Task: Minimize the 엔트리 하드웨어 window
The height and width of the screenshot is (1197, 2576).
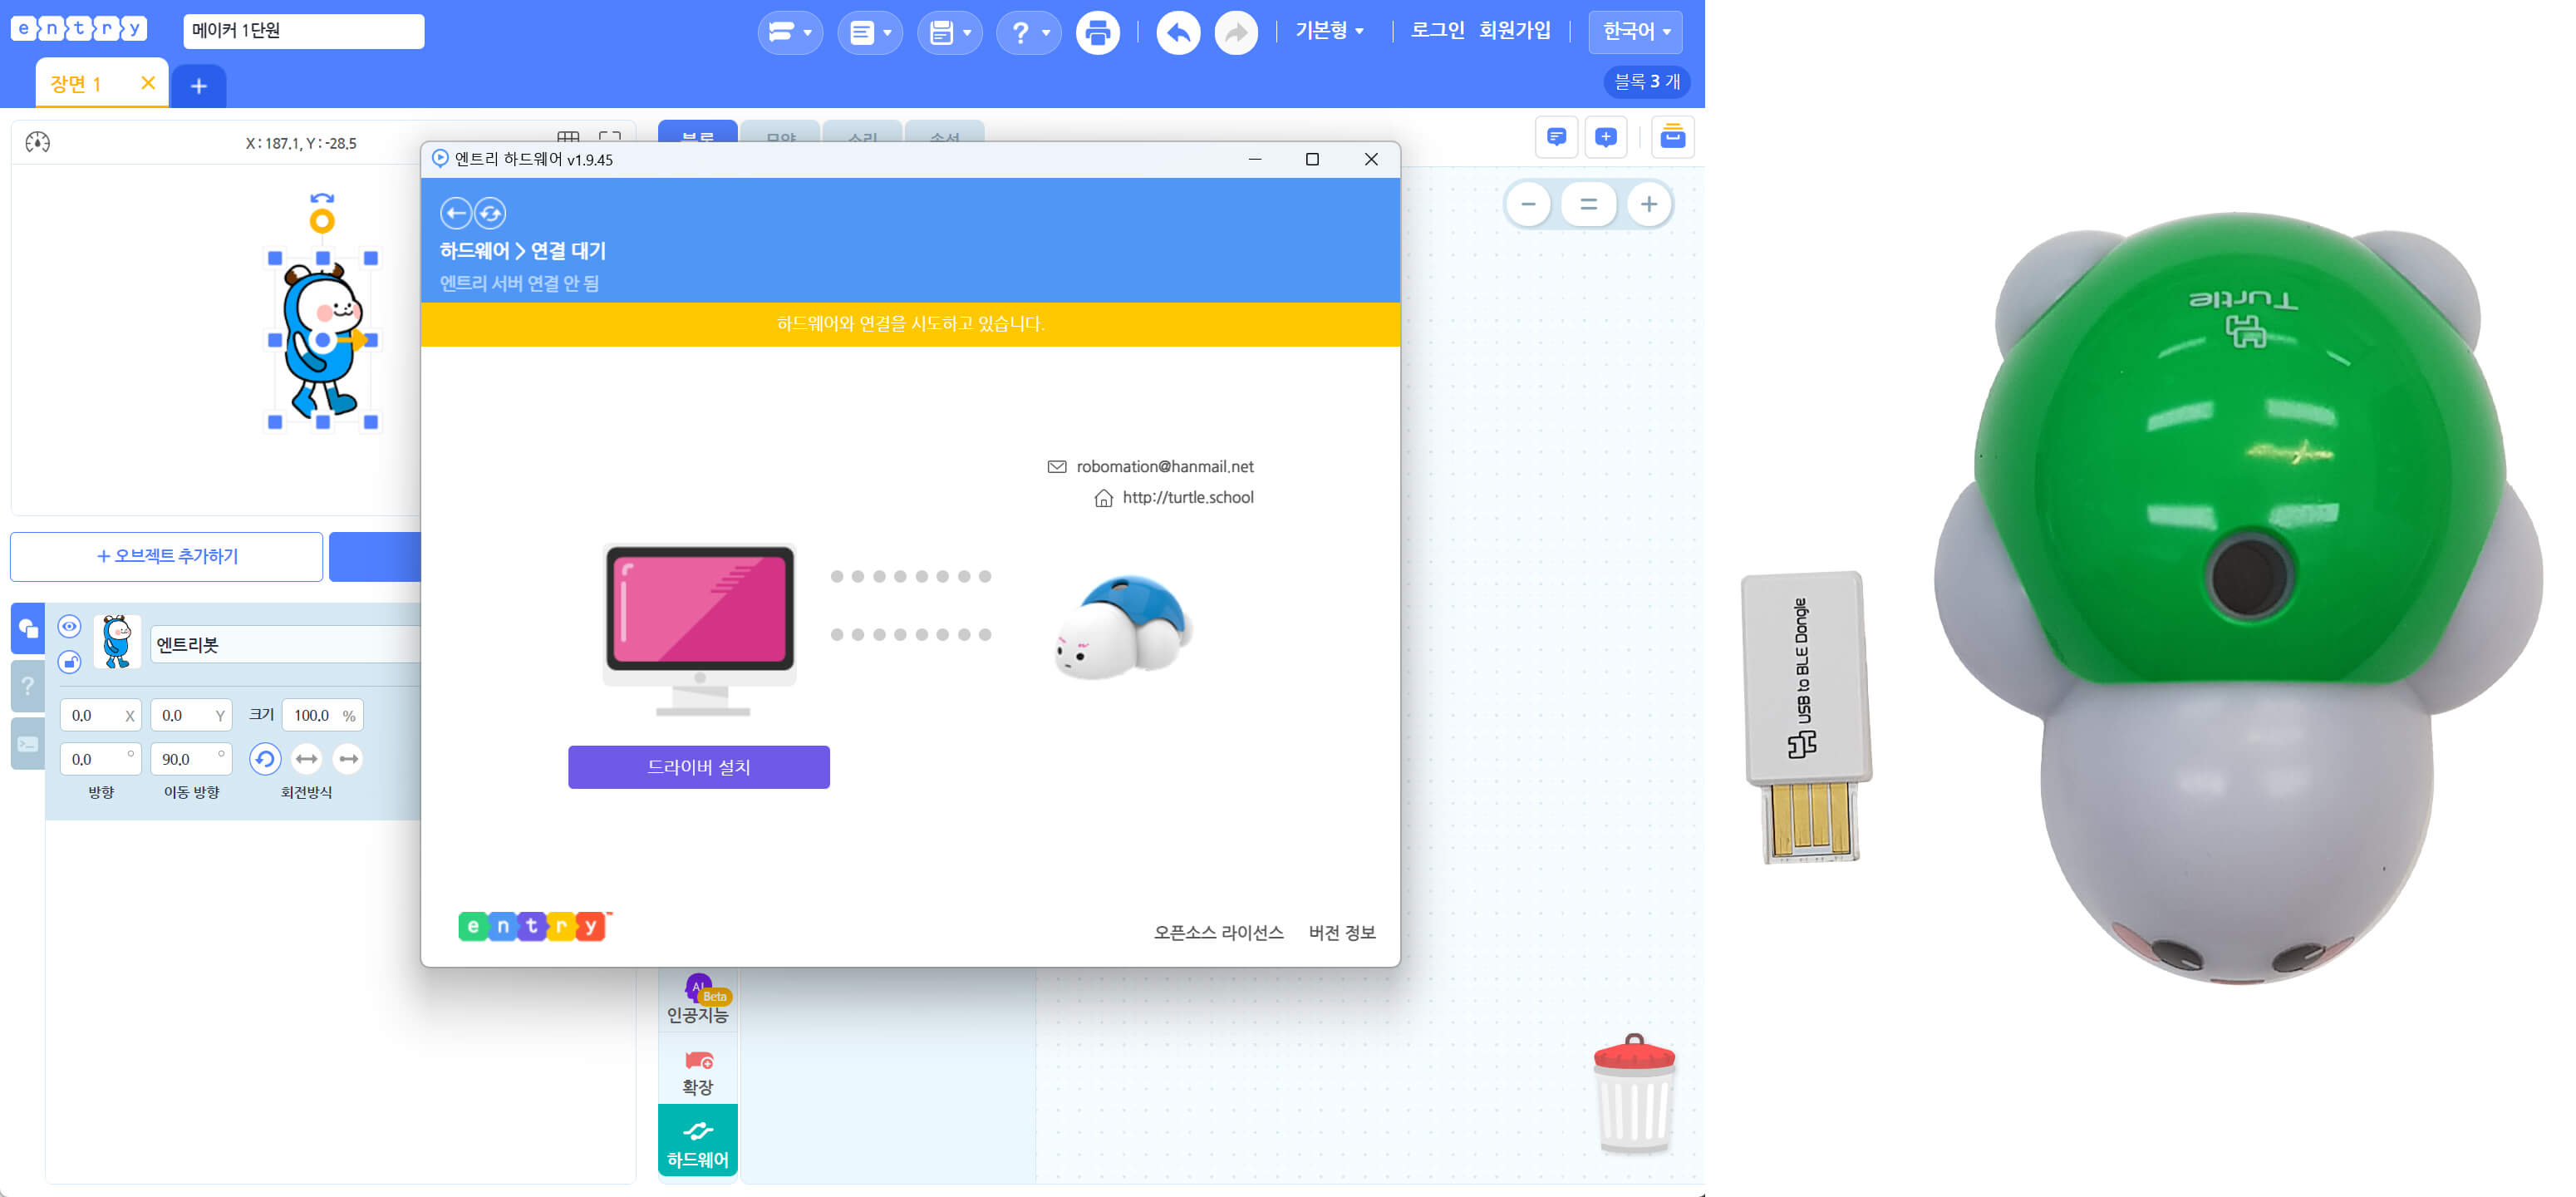Action: coord(1255,159)
